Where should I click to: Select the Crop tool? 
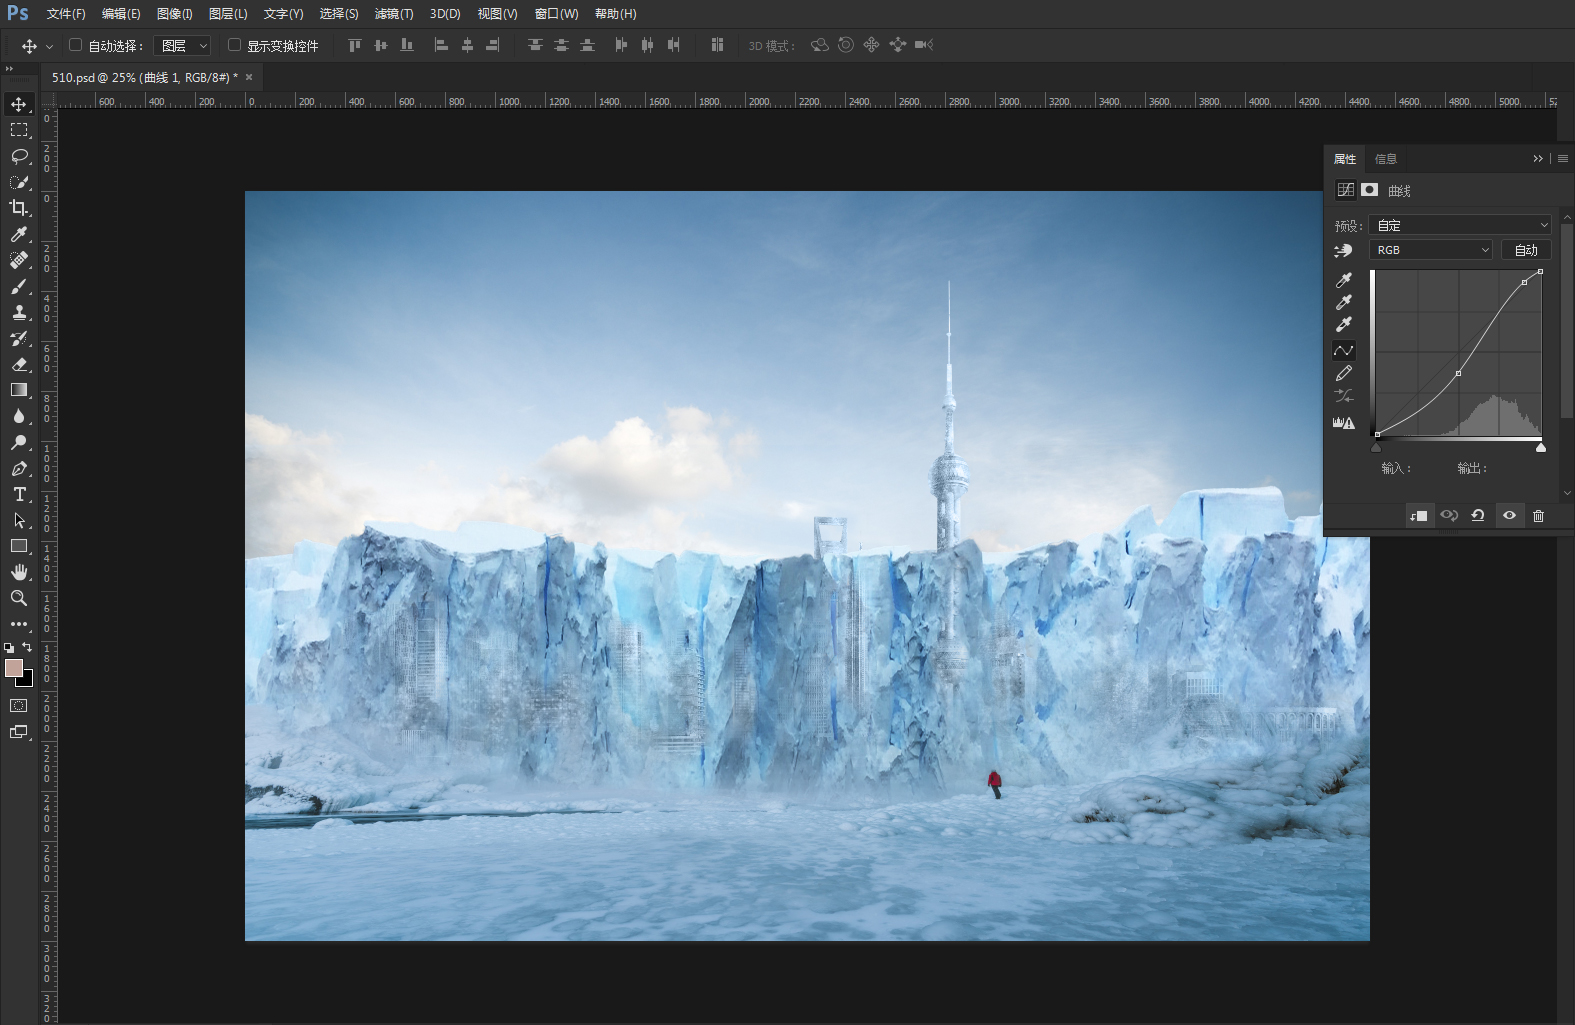(19, 208)
